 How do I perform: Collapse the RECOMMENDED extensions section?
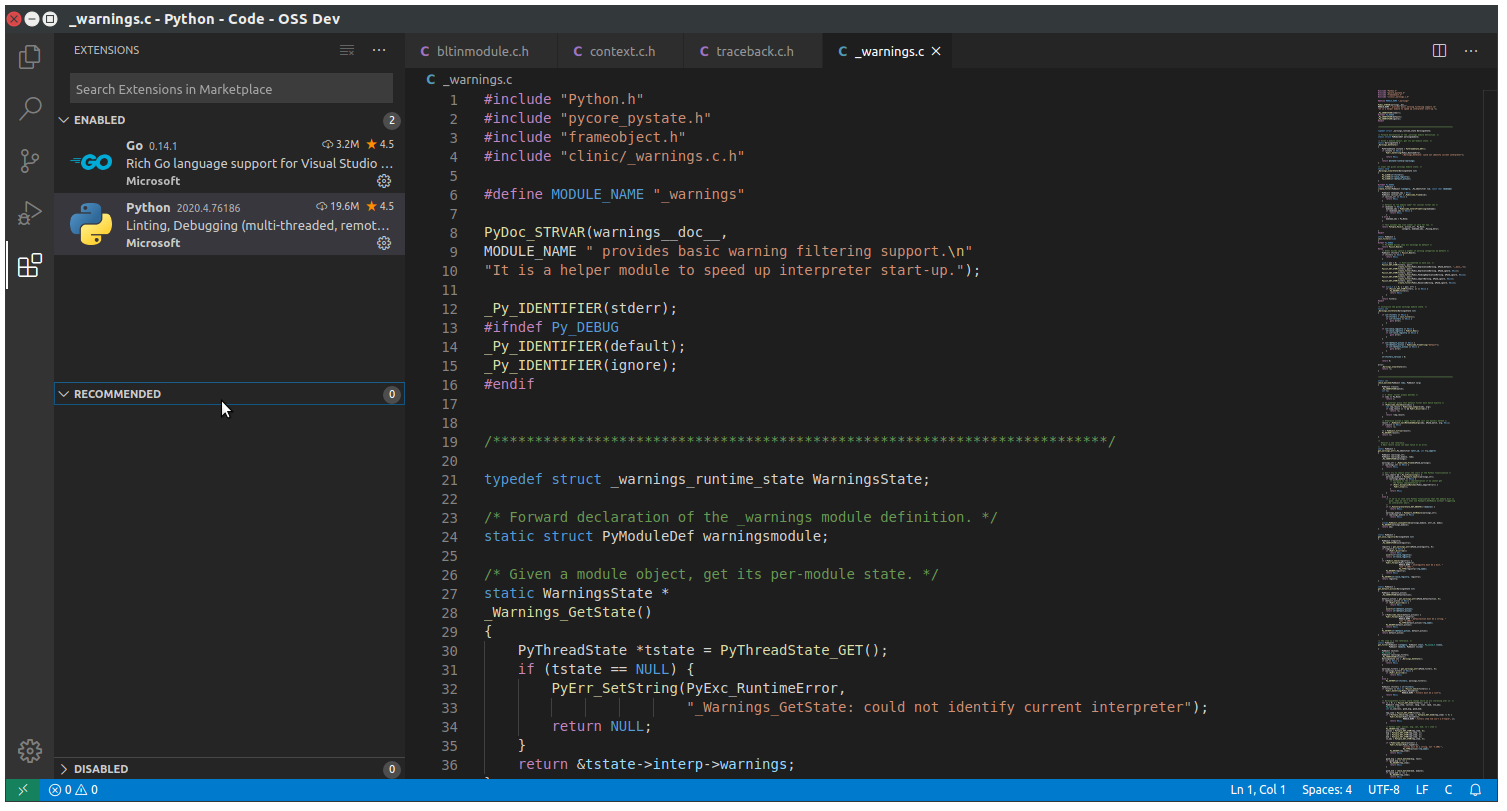(x=229, y=394)
